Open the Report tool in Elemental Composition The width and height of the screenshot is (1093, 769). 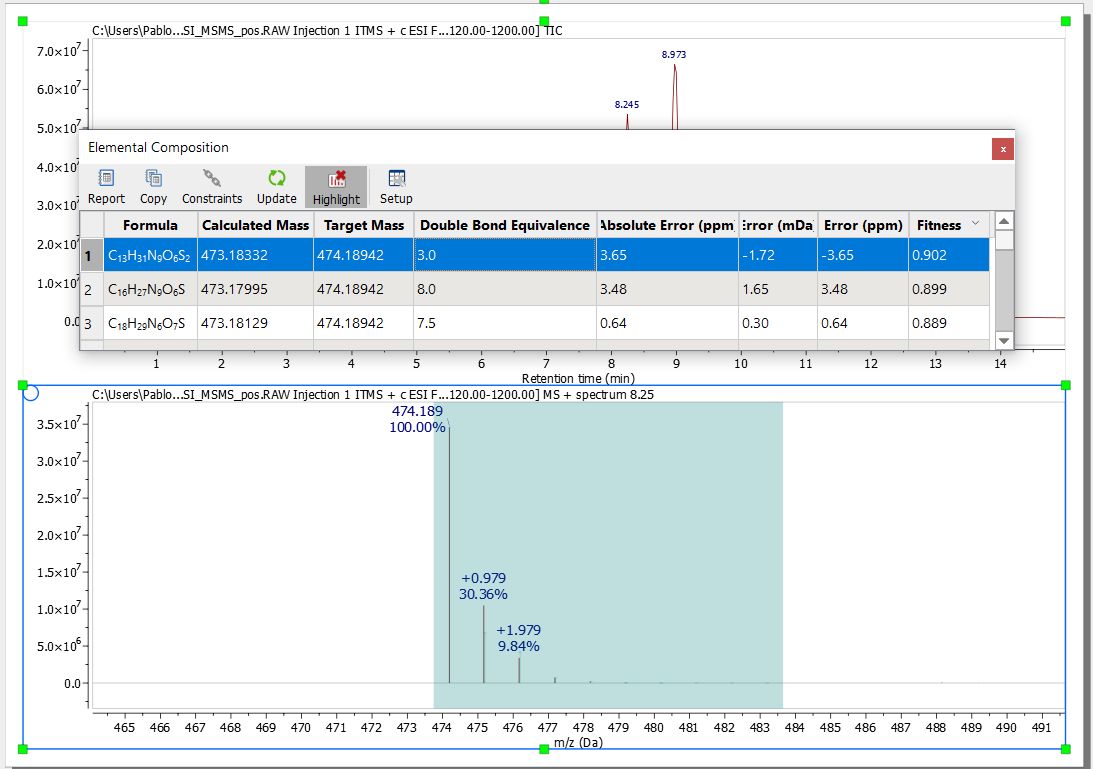pyautogui.click(x=106, y=187)
